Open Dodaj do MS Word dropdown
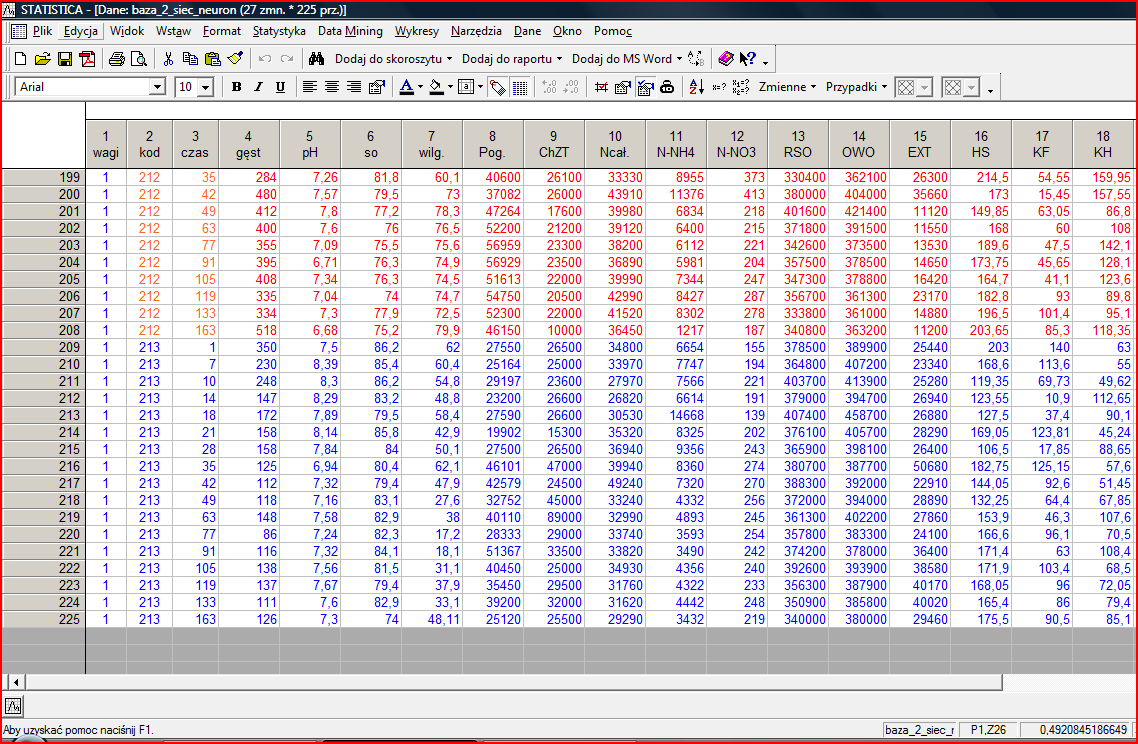1138x744 pixels. click(x=627, y=59)
